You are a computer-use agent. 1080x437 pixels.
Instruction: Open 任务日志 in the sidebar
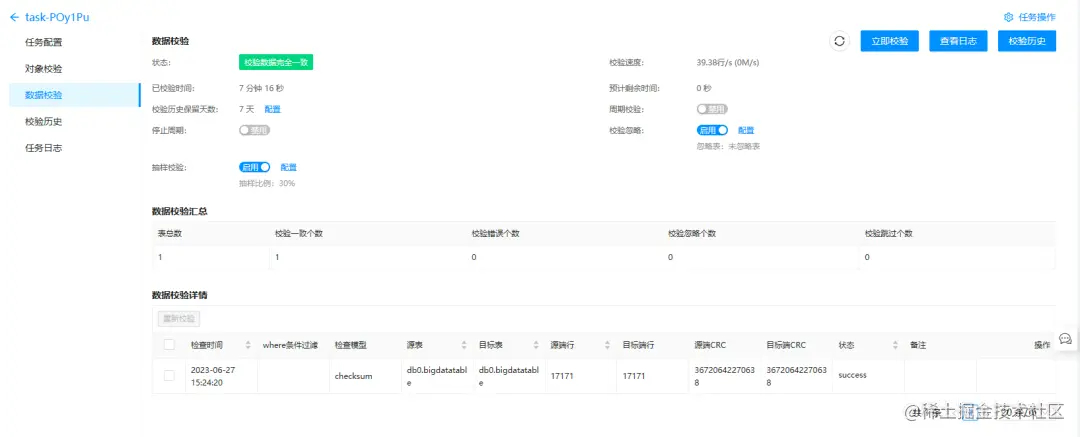point(43,148)
